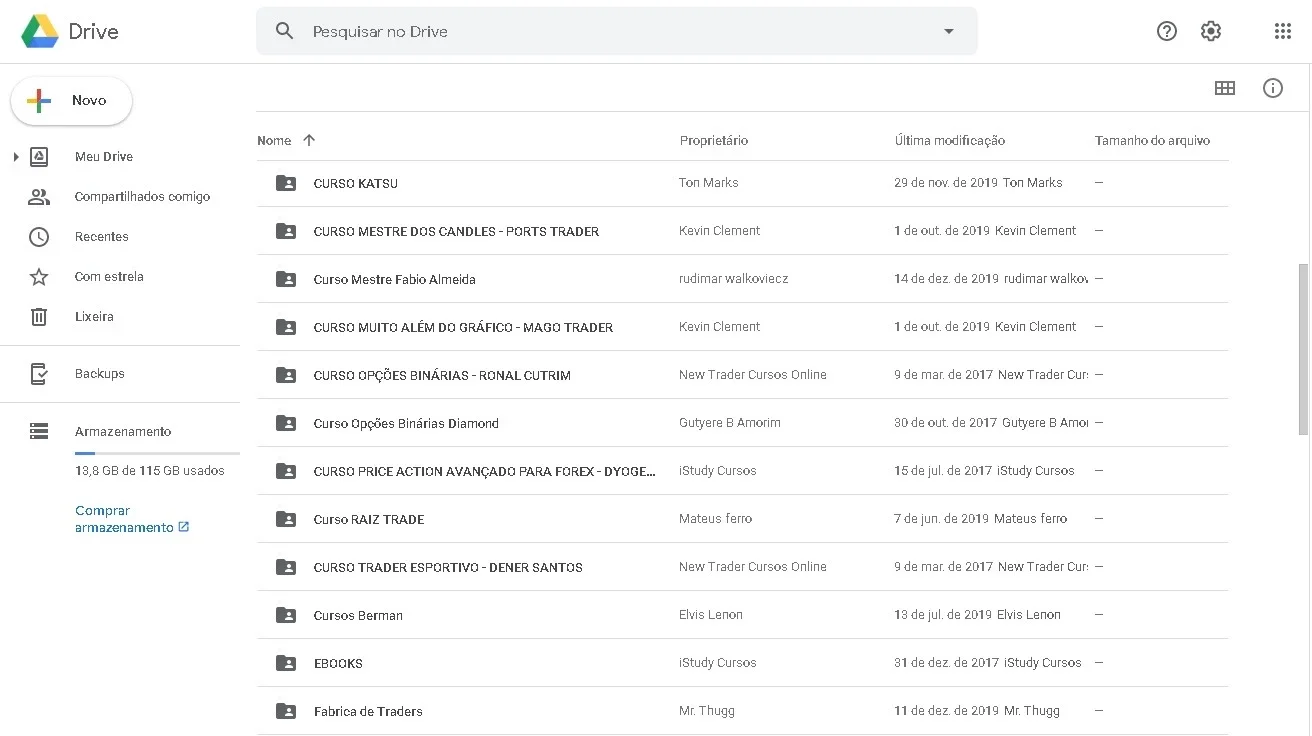The height and width of the screenshot is (736, 1312).
Task: Click inside Pesquisar no Drive field
Action: click(x=617, y=31)
